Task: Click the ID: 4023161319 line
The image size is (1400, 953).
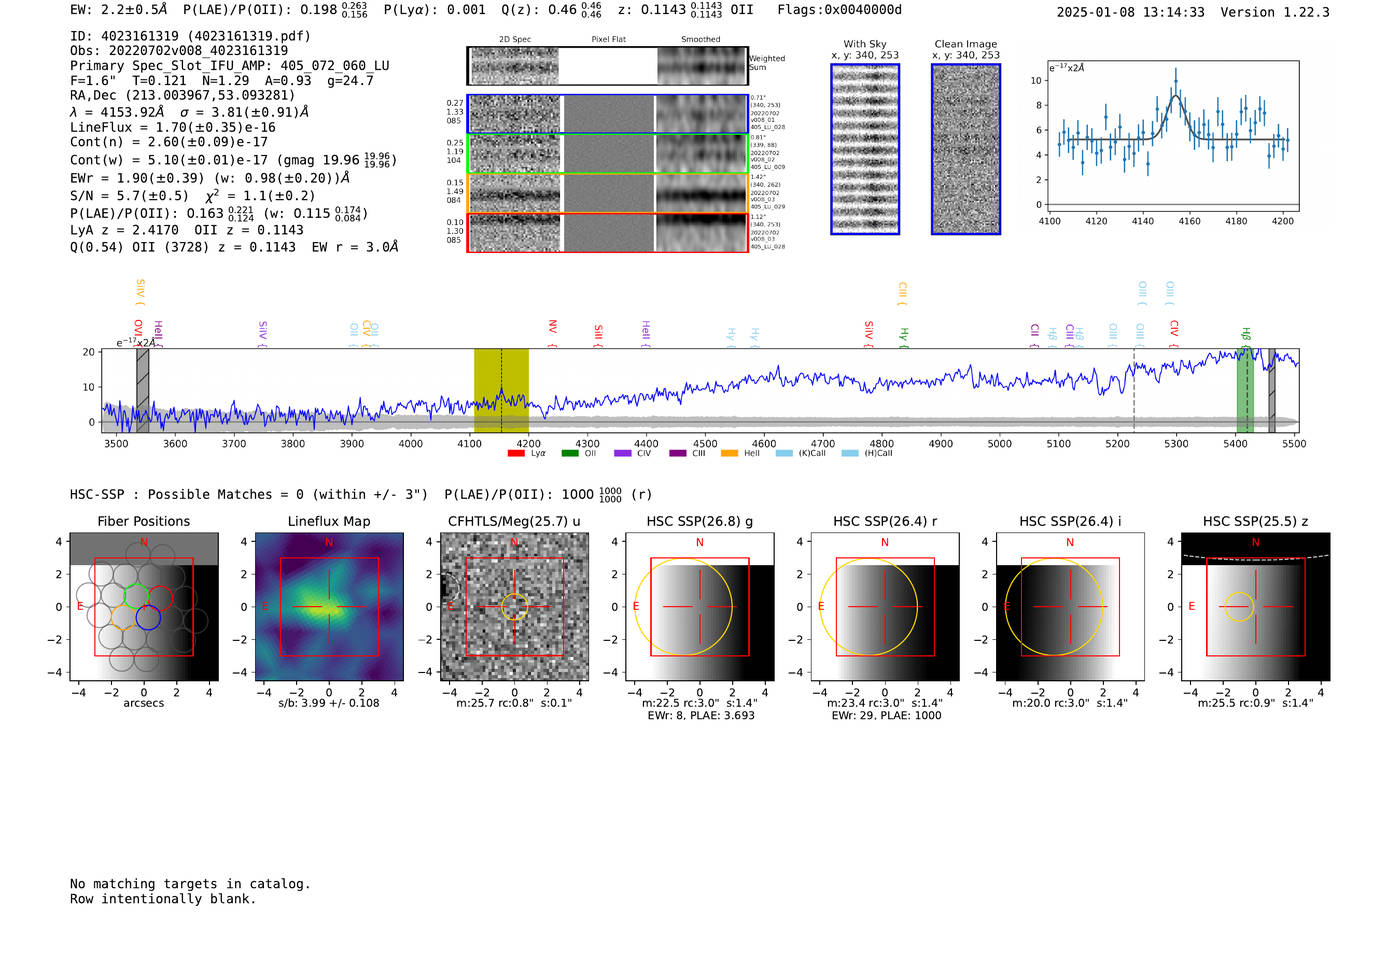Action: click(x=190, y=36)
